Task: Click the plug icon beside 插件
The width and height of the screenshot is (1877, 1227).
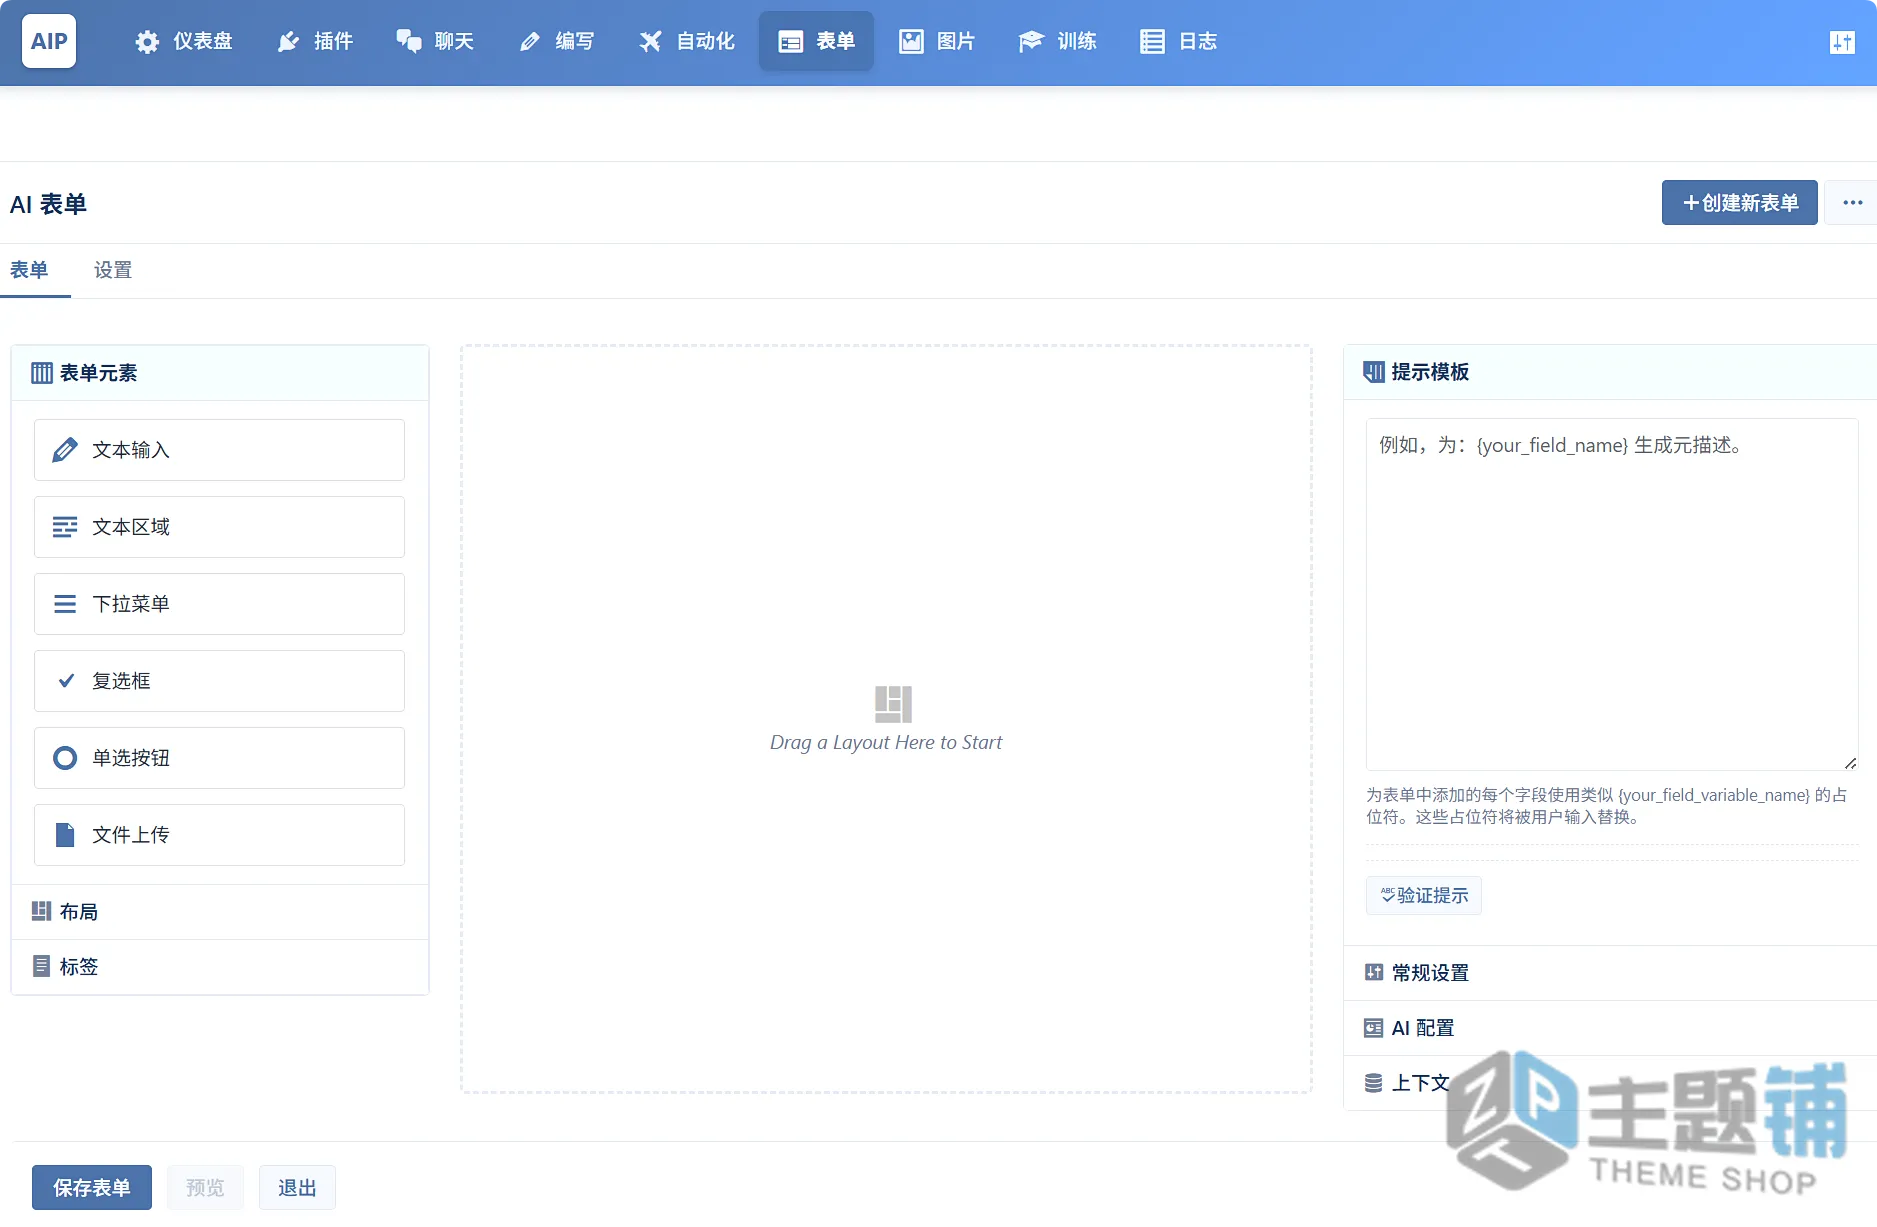Action: click(x=288, y=42)
